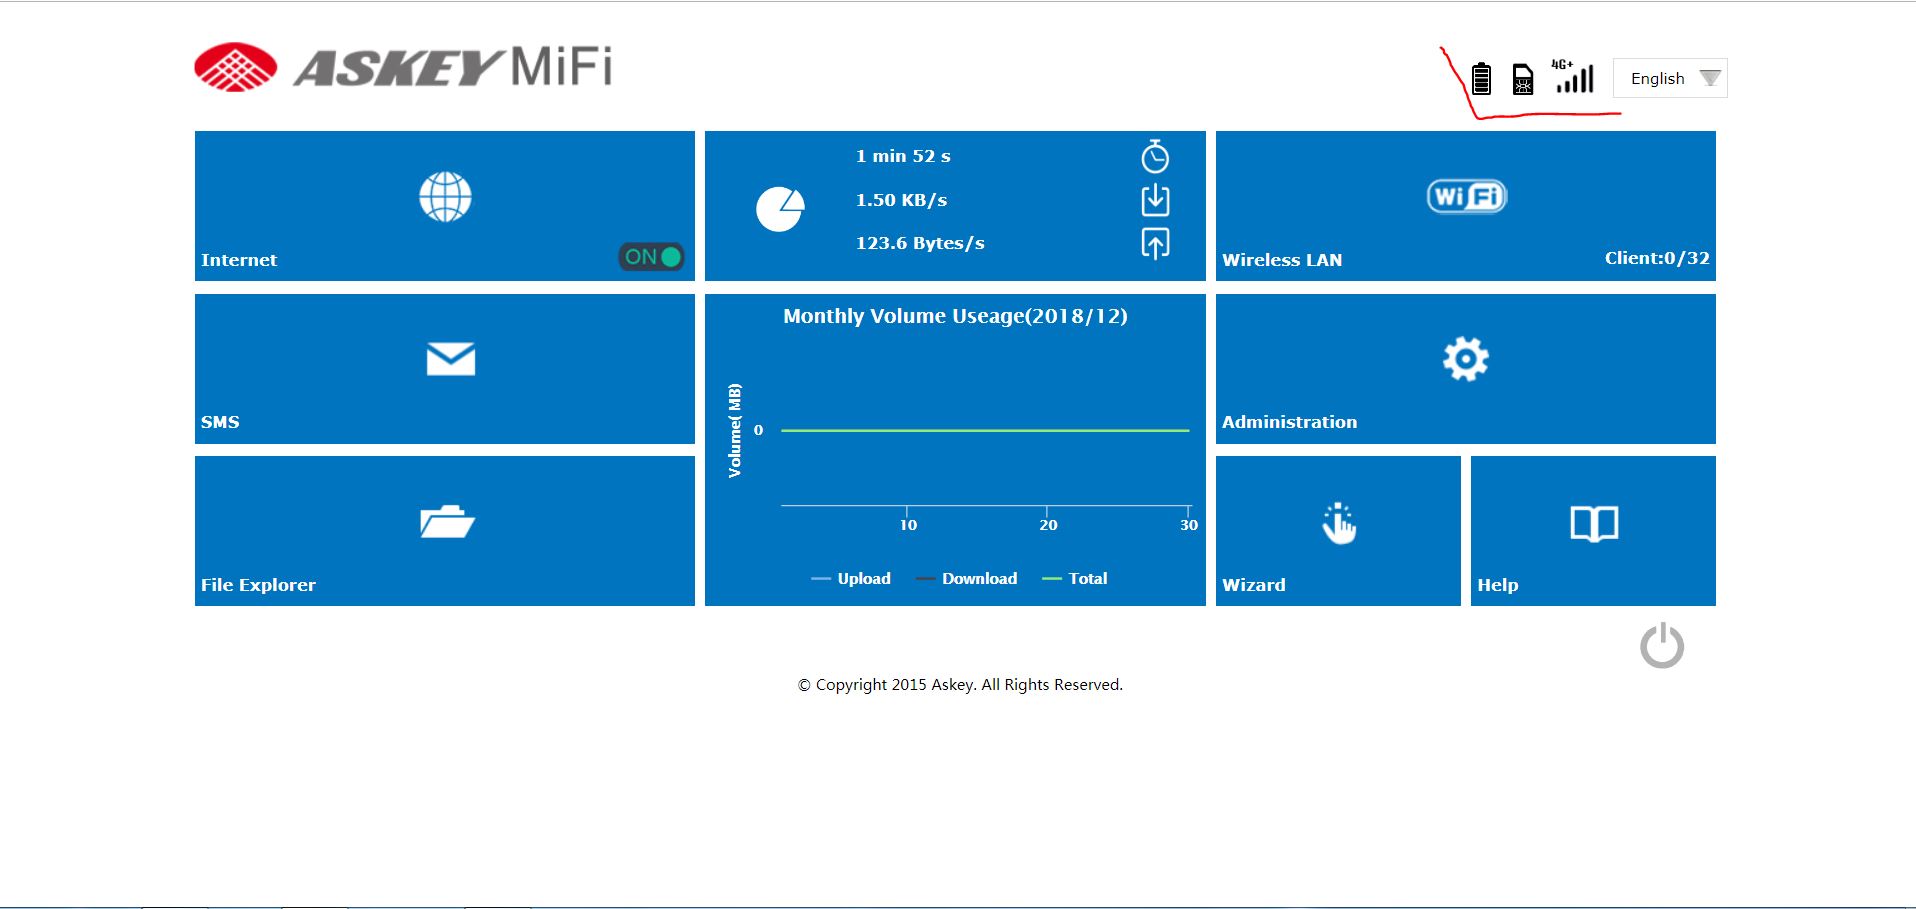Open the Help tile label

click(x=1498, y=585)
